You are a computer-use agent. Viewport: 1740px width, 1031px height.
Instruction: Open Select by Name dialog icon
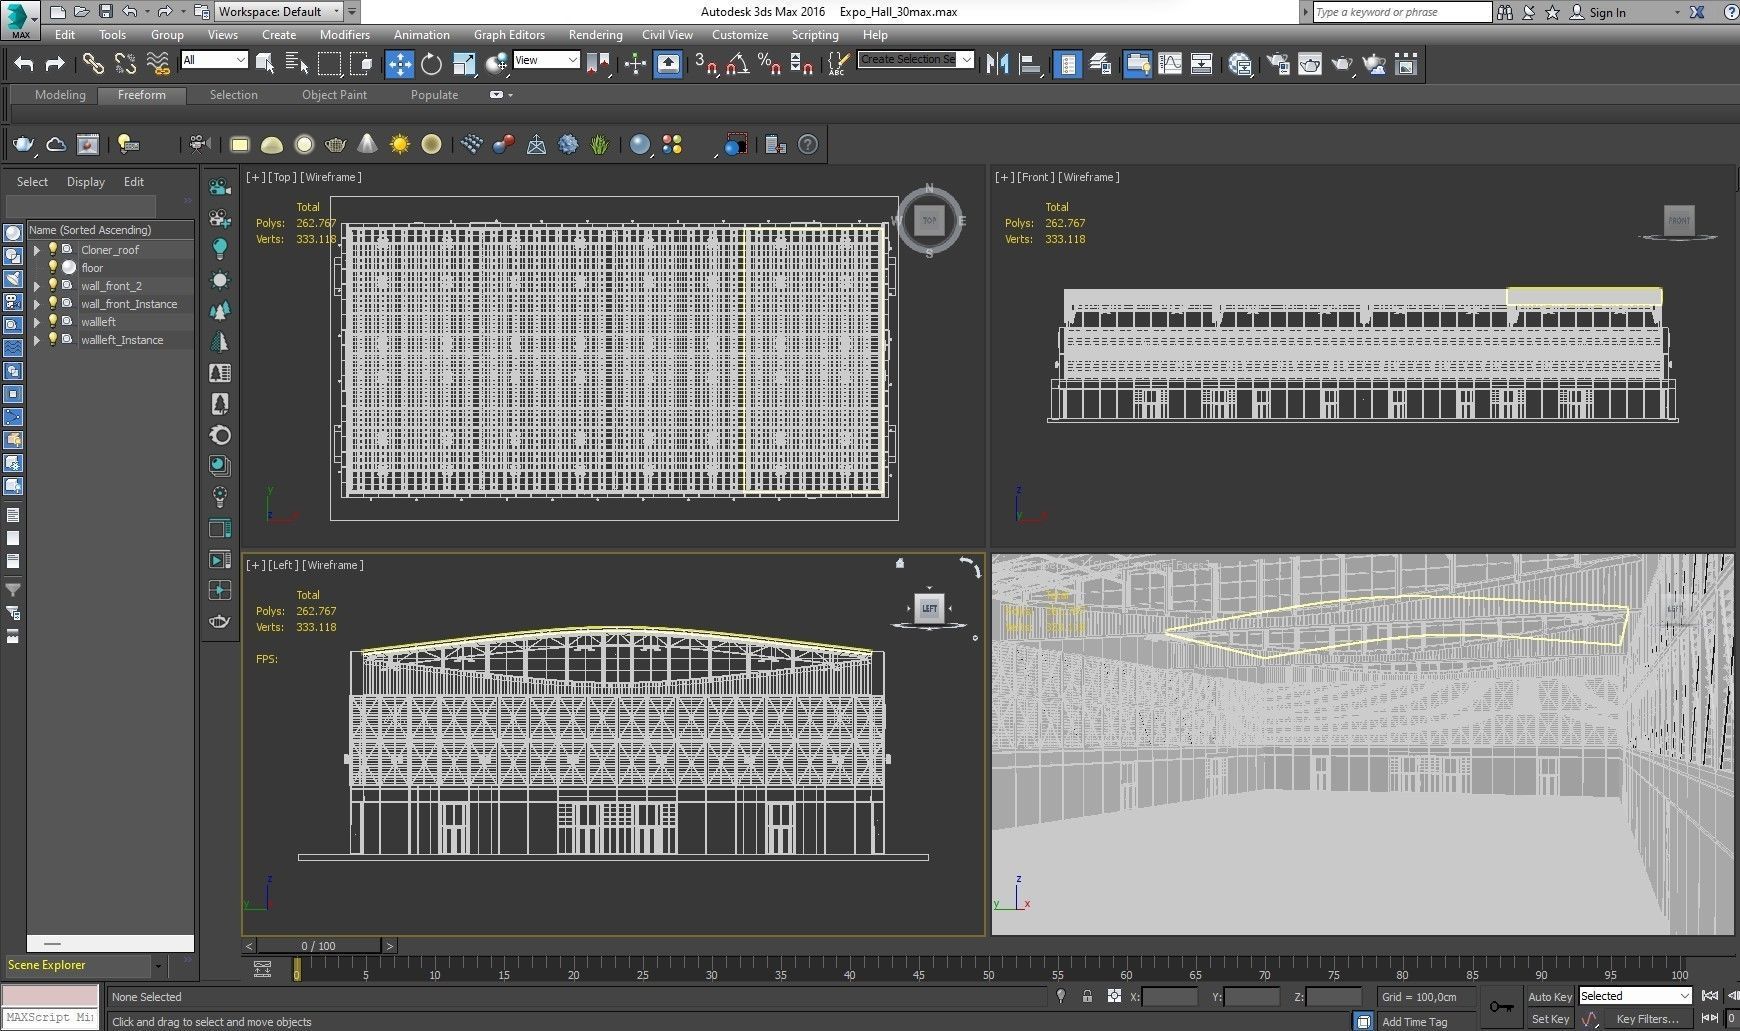297,64
